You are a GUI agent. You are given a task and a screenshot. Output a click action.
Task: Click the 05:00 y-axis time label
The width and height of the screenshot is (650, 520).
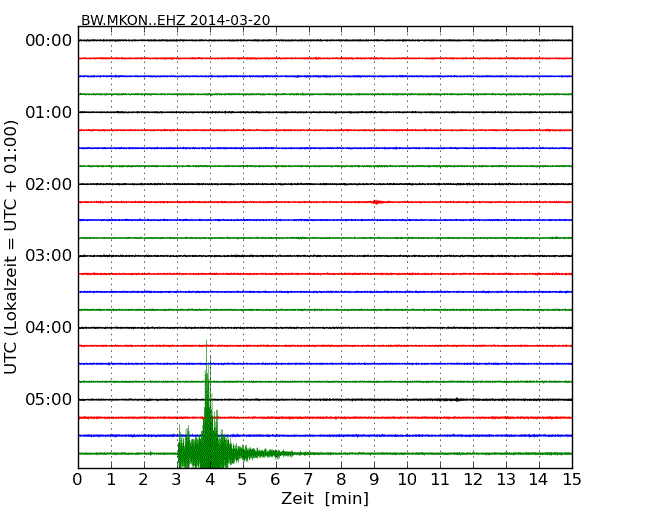click(49, 399)
